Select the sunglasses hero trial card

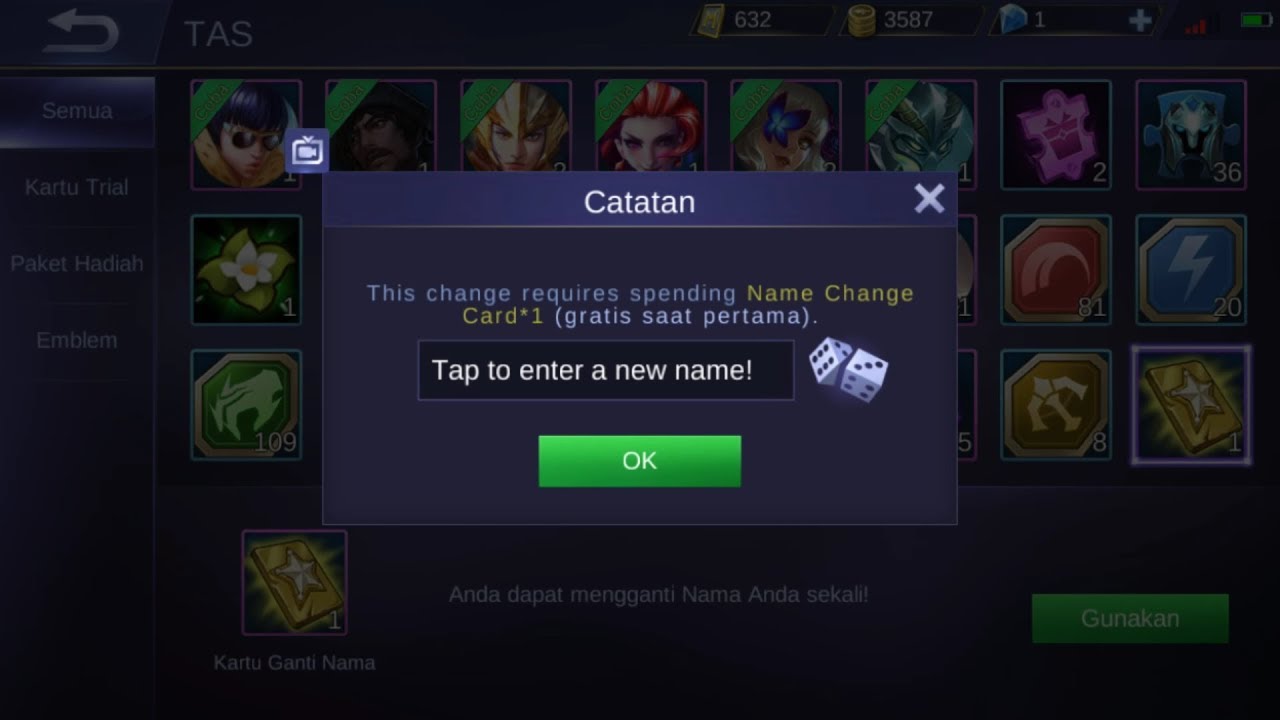[x=246, y=135]
